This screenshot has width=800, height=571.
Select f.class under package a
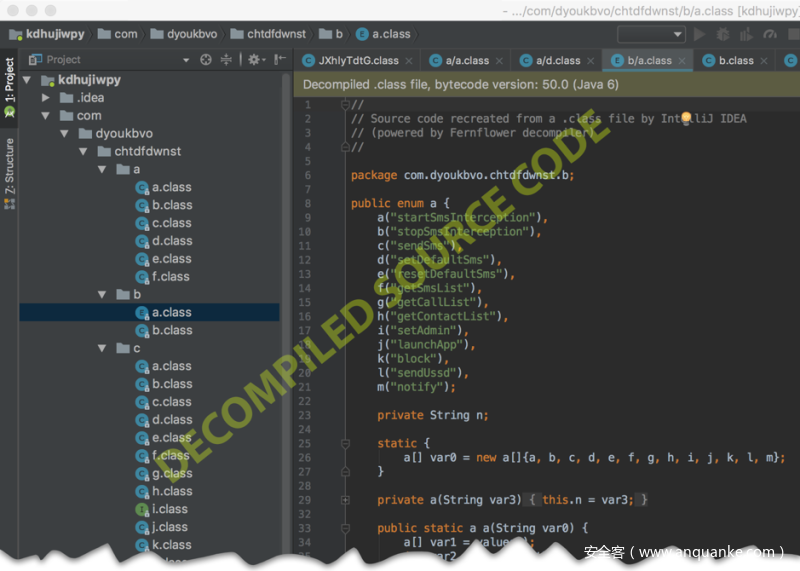click(171, 277)
